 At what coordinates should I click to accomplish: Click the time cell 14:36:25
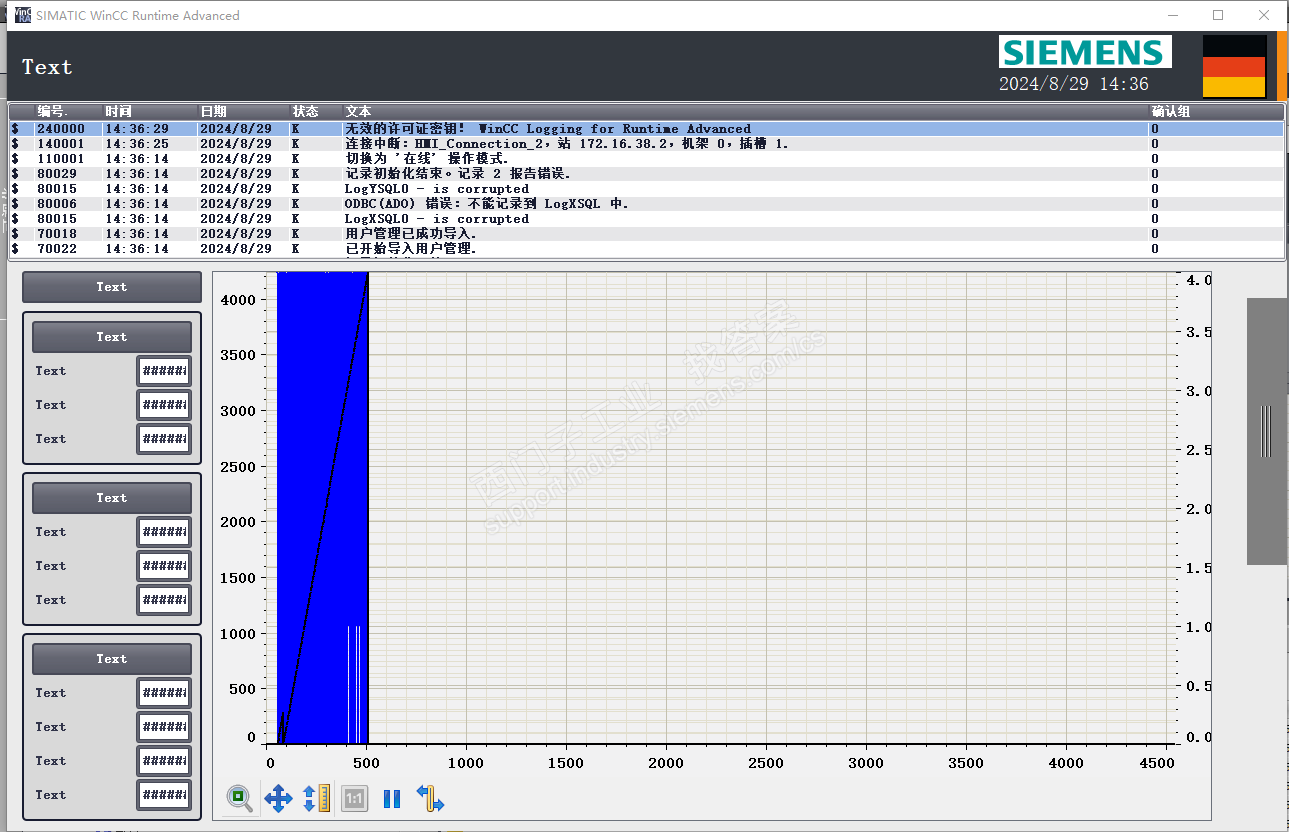pyautogui.click(x=137, y=144)
